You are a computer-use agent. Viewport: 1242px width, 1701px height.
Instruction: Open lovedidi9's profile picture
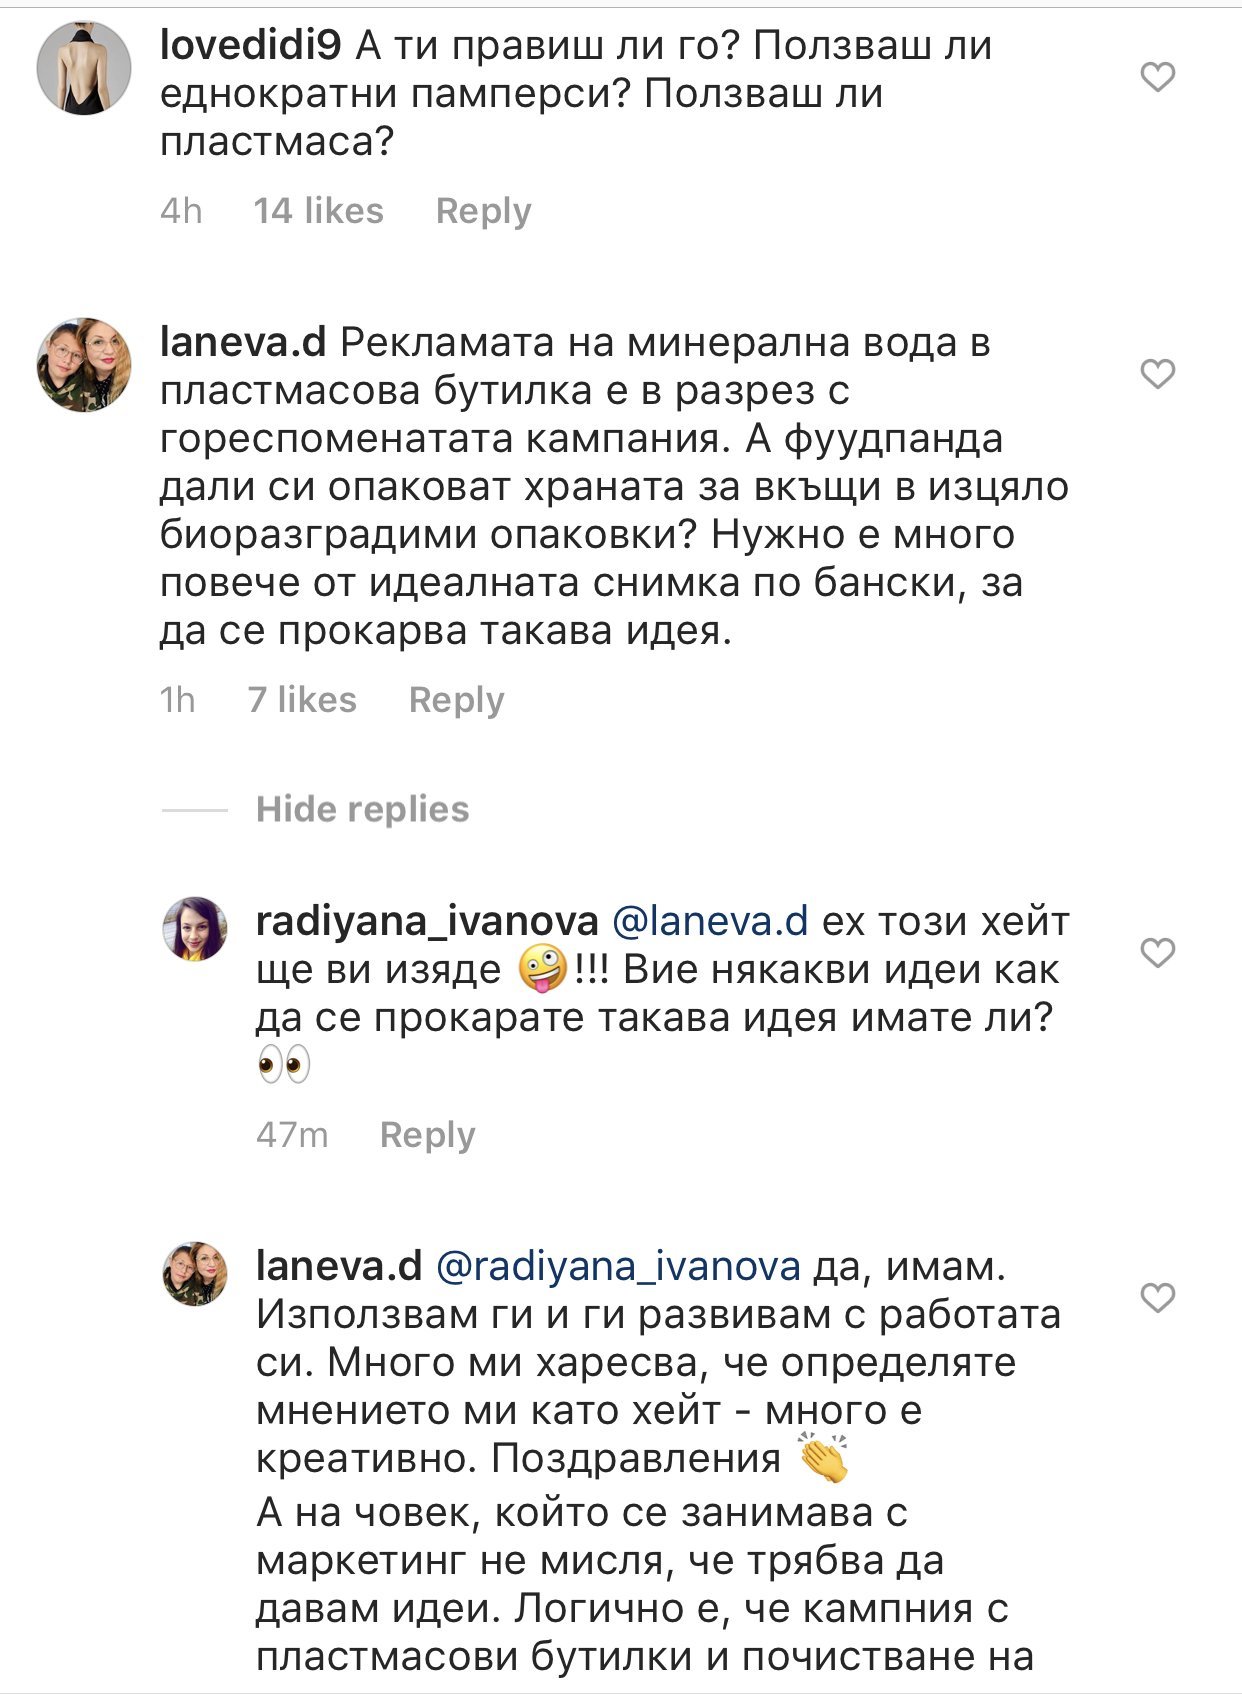(84, 68)
